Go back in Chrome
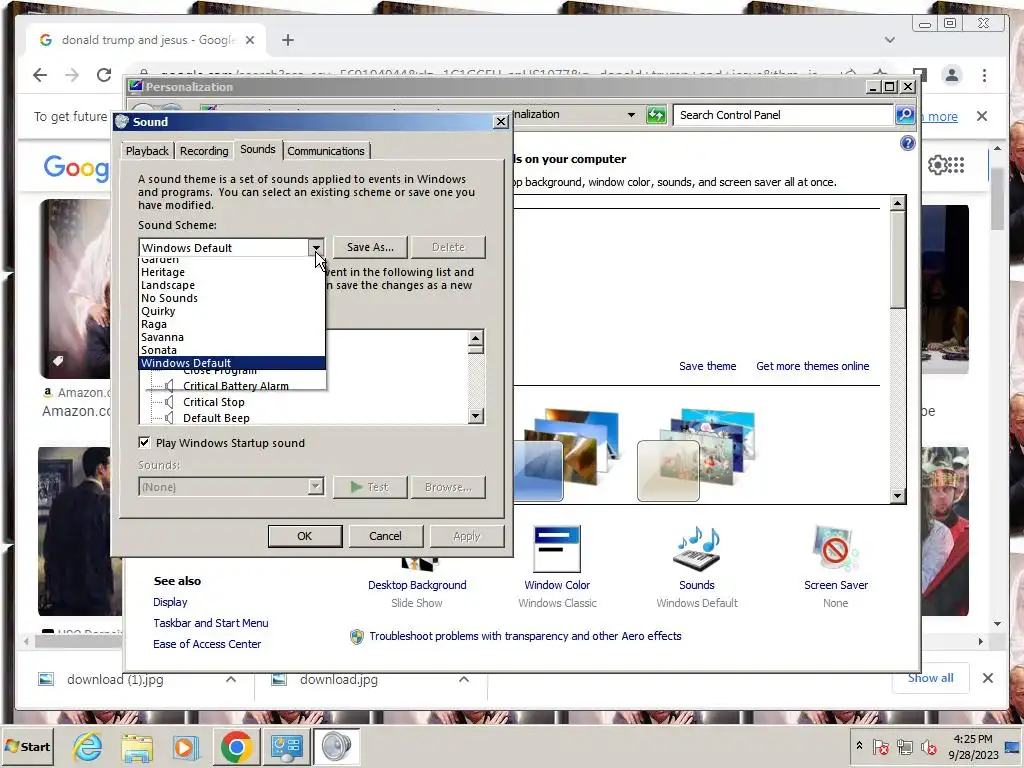This screenshot has width=1024, height=768. click(x=40, y=75)
